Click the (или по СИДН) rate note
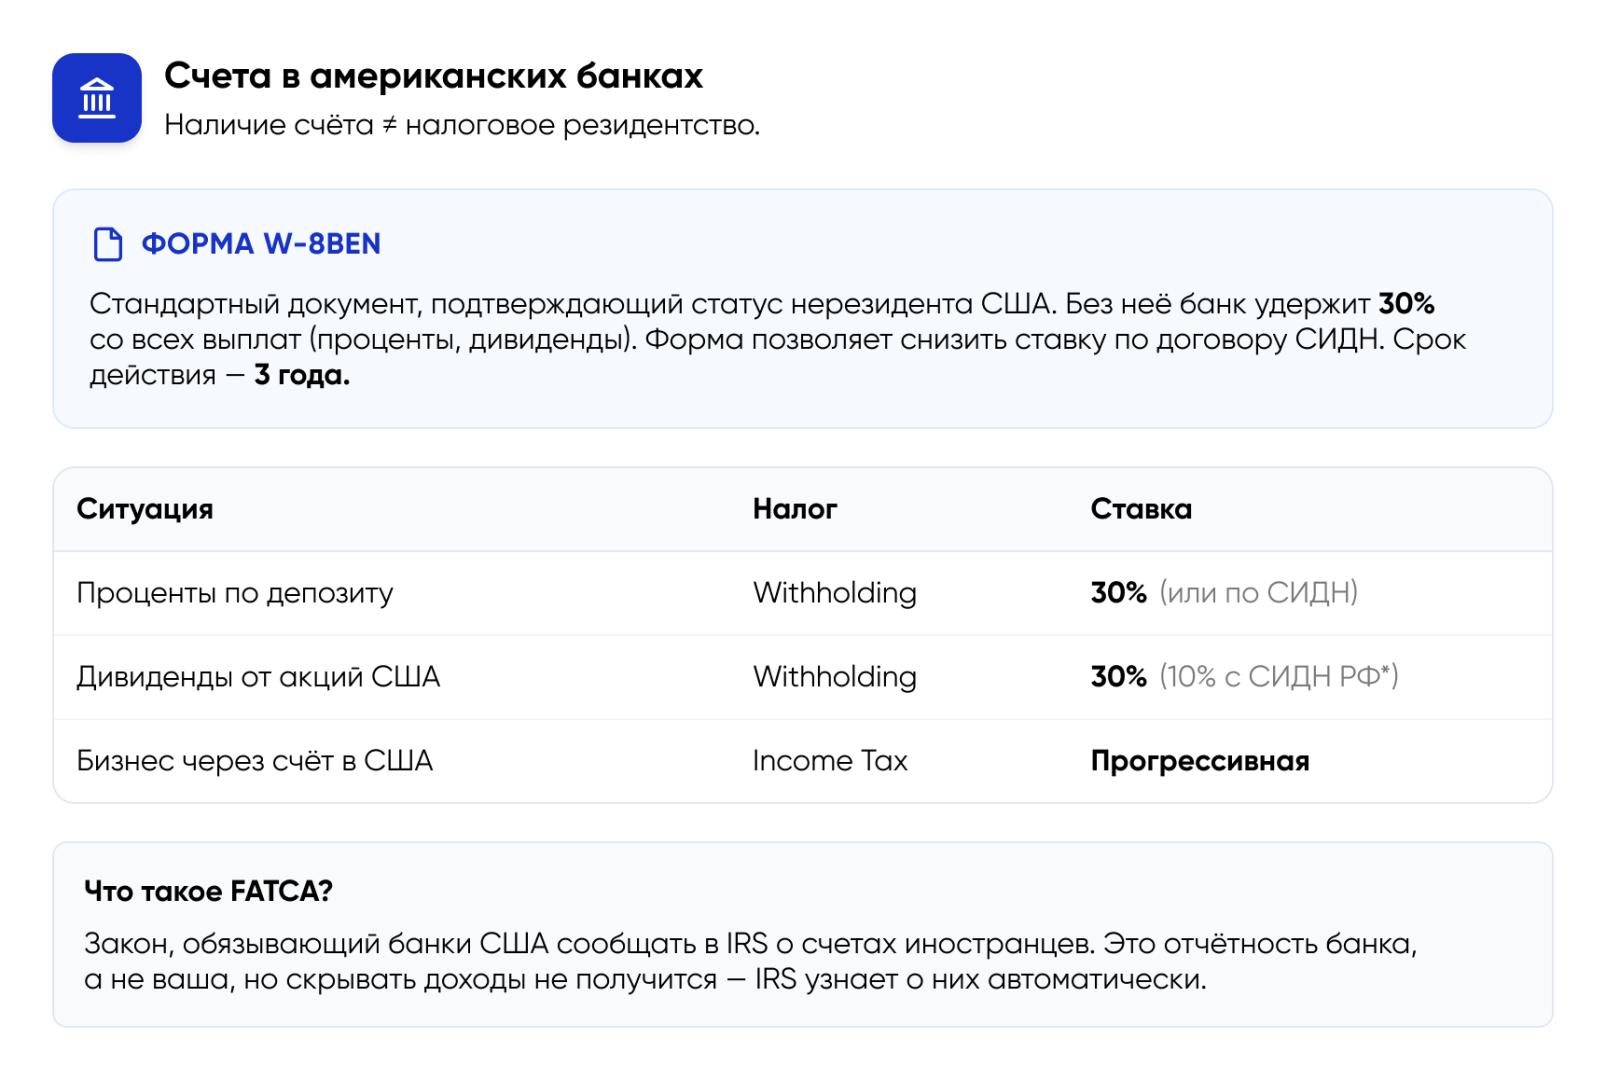This screenshot has height=1080, width=1606. (x=1258, y=593)
